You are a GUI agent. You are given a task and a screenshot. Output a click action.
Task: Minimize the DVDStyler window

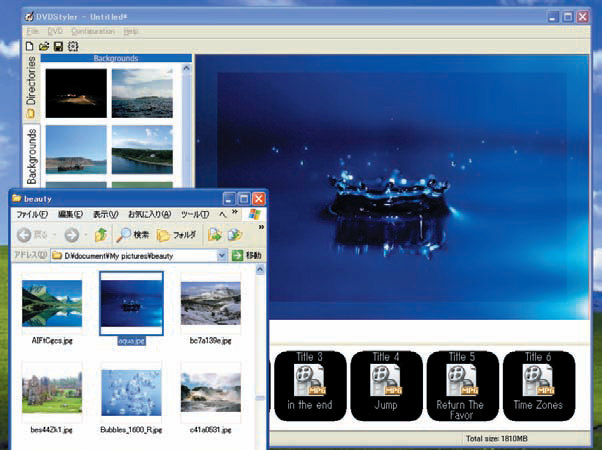point(552,17)
